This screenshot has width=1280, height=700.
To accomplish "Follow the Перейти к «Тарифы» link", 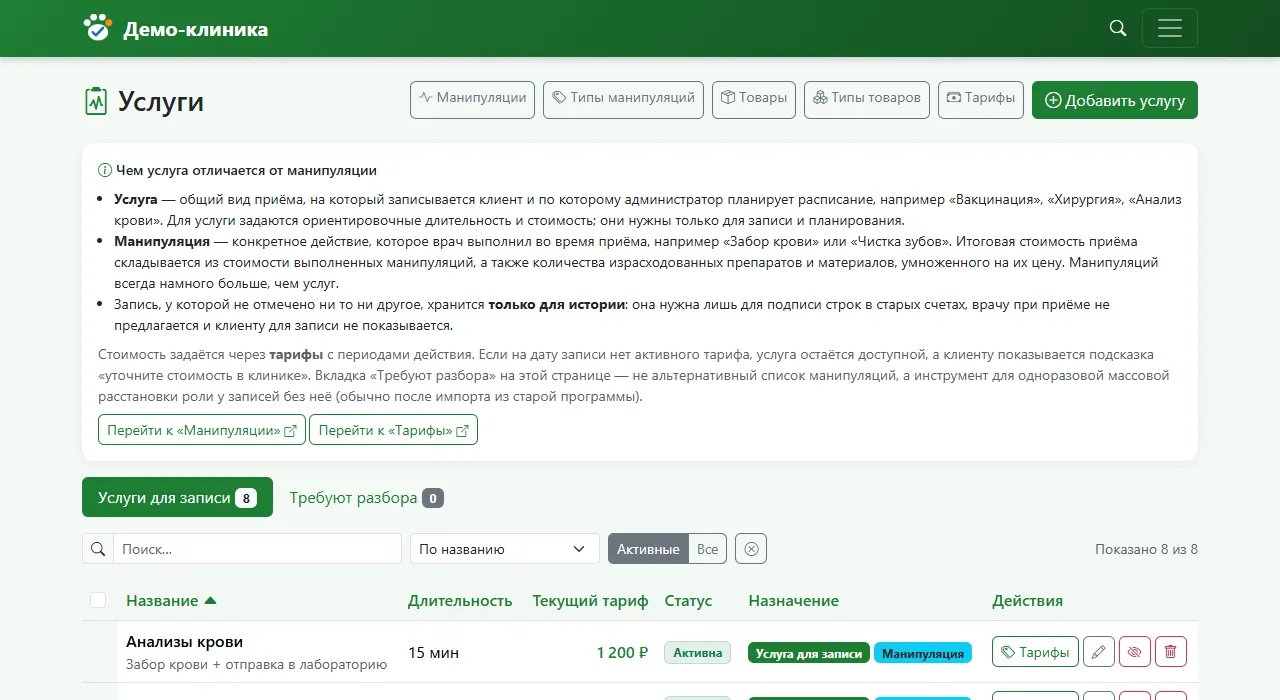I will (x=394, y=430).
